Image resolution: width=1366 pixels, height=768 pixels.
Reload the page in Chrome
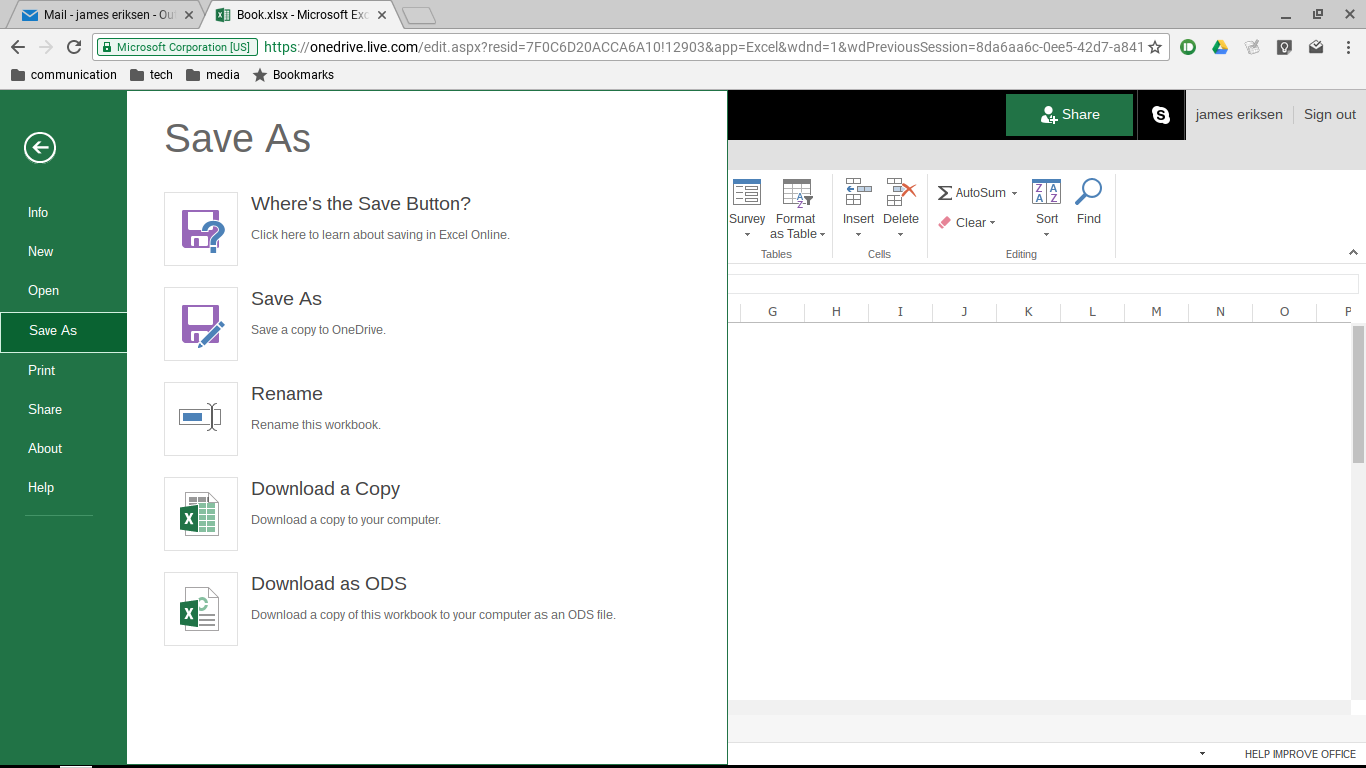74,47
